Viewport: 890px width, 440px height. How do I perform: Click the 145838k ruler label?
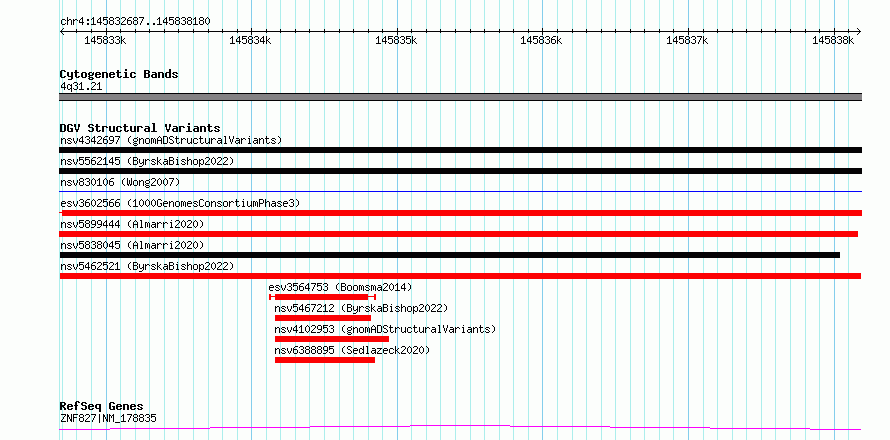833,41
